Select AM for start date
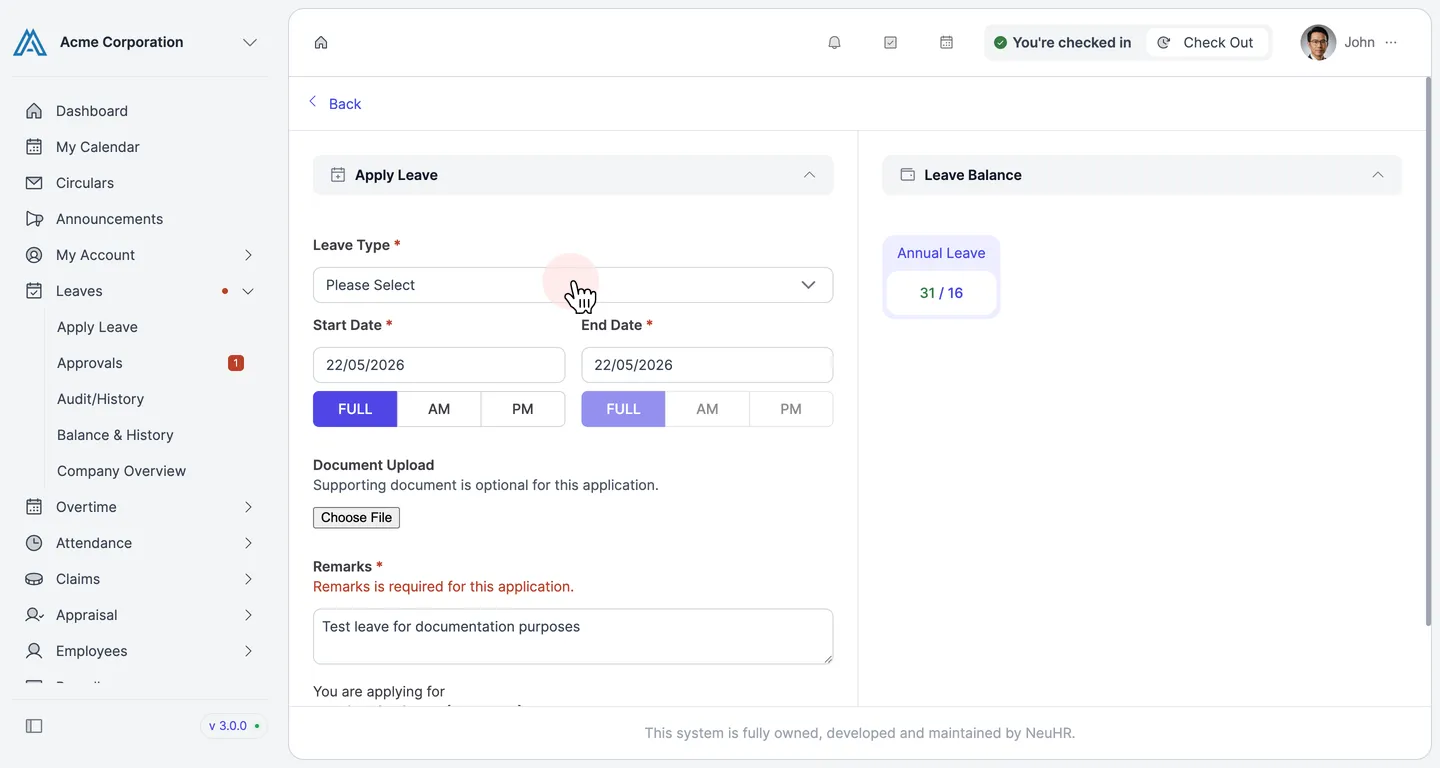Viewport: 1440px width, 768px height. (x=439, y=409)
